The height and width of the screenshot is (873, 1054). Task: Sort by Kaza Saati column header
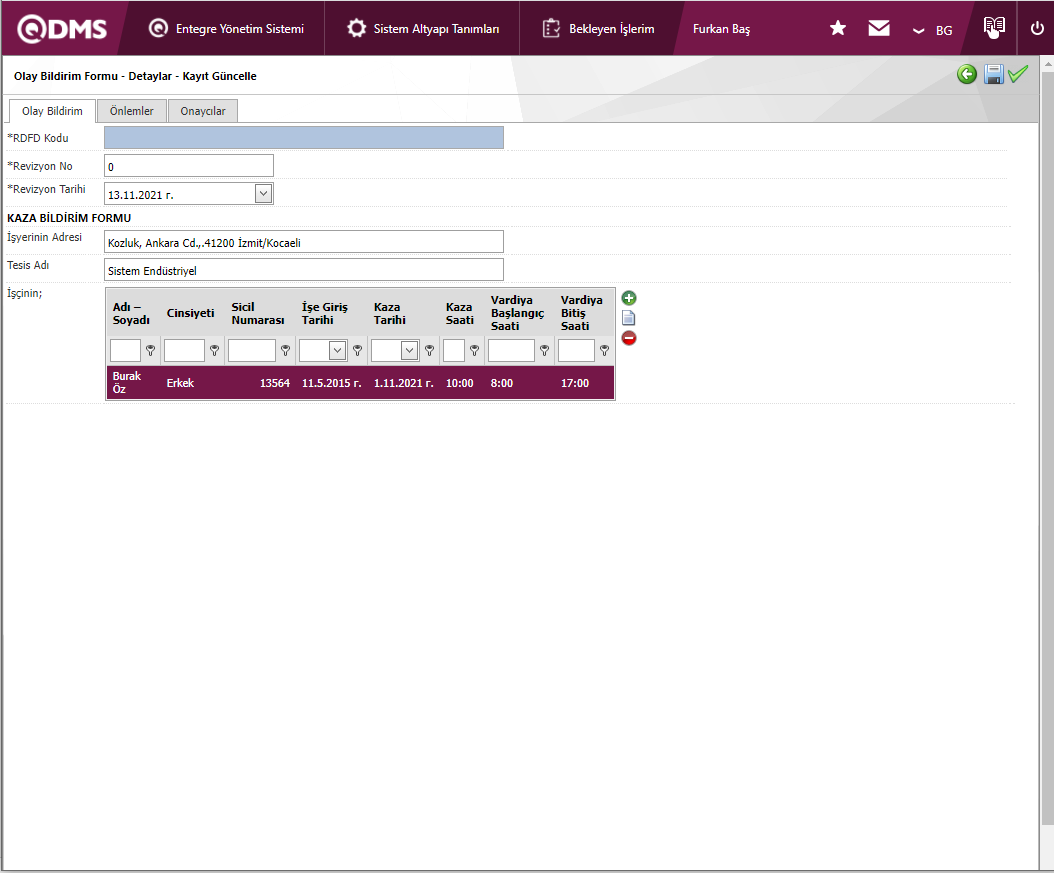pyautogui.click(x=460, y=313)
